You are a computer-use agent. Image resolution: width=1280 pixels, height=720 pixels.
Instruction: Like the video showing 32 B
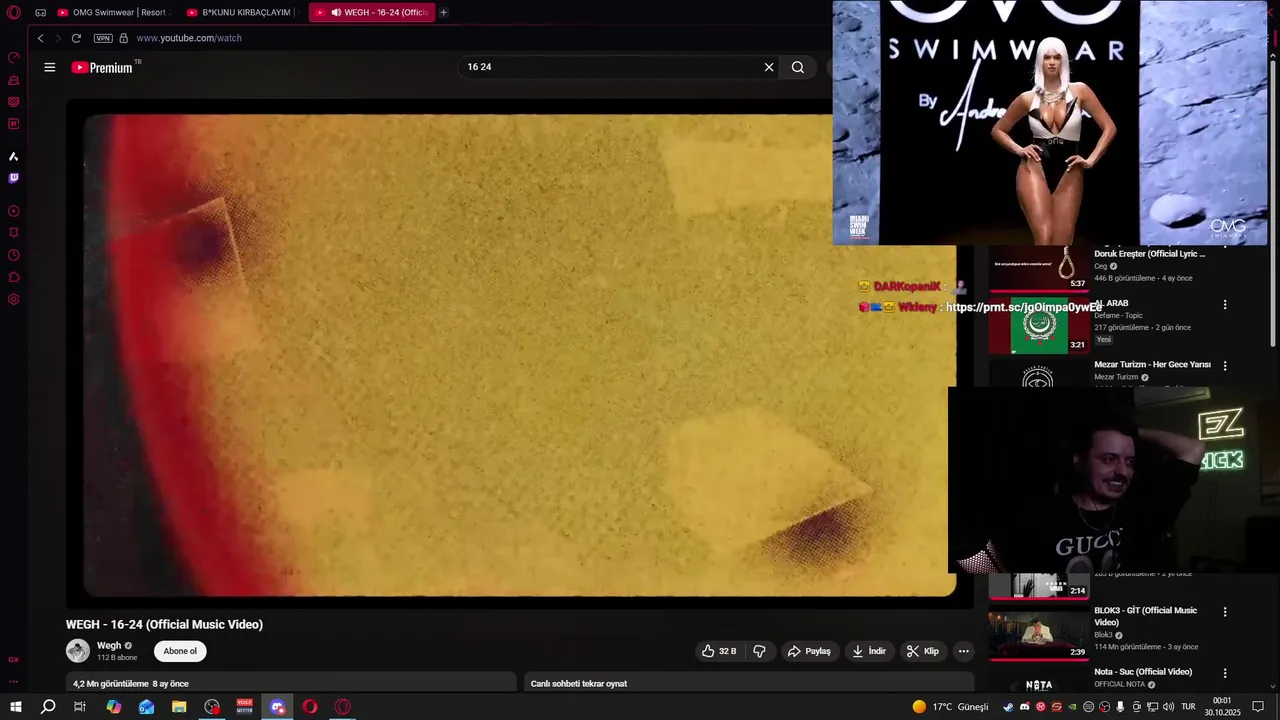pos(718,651)
